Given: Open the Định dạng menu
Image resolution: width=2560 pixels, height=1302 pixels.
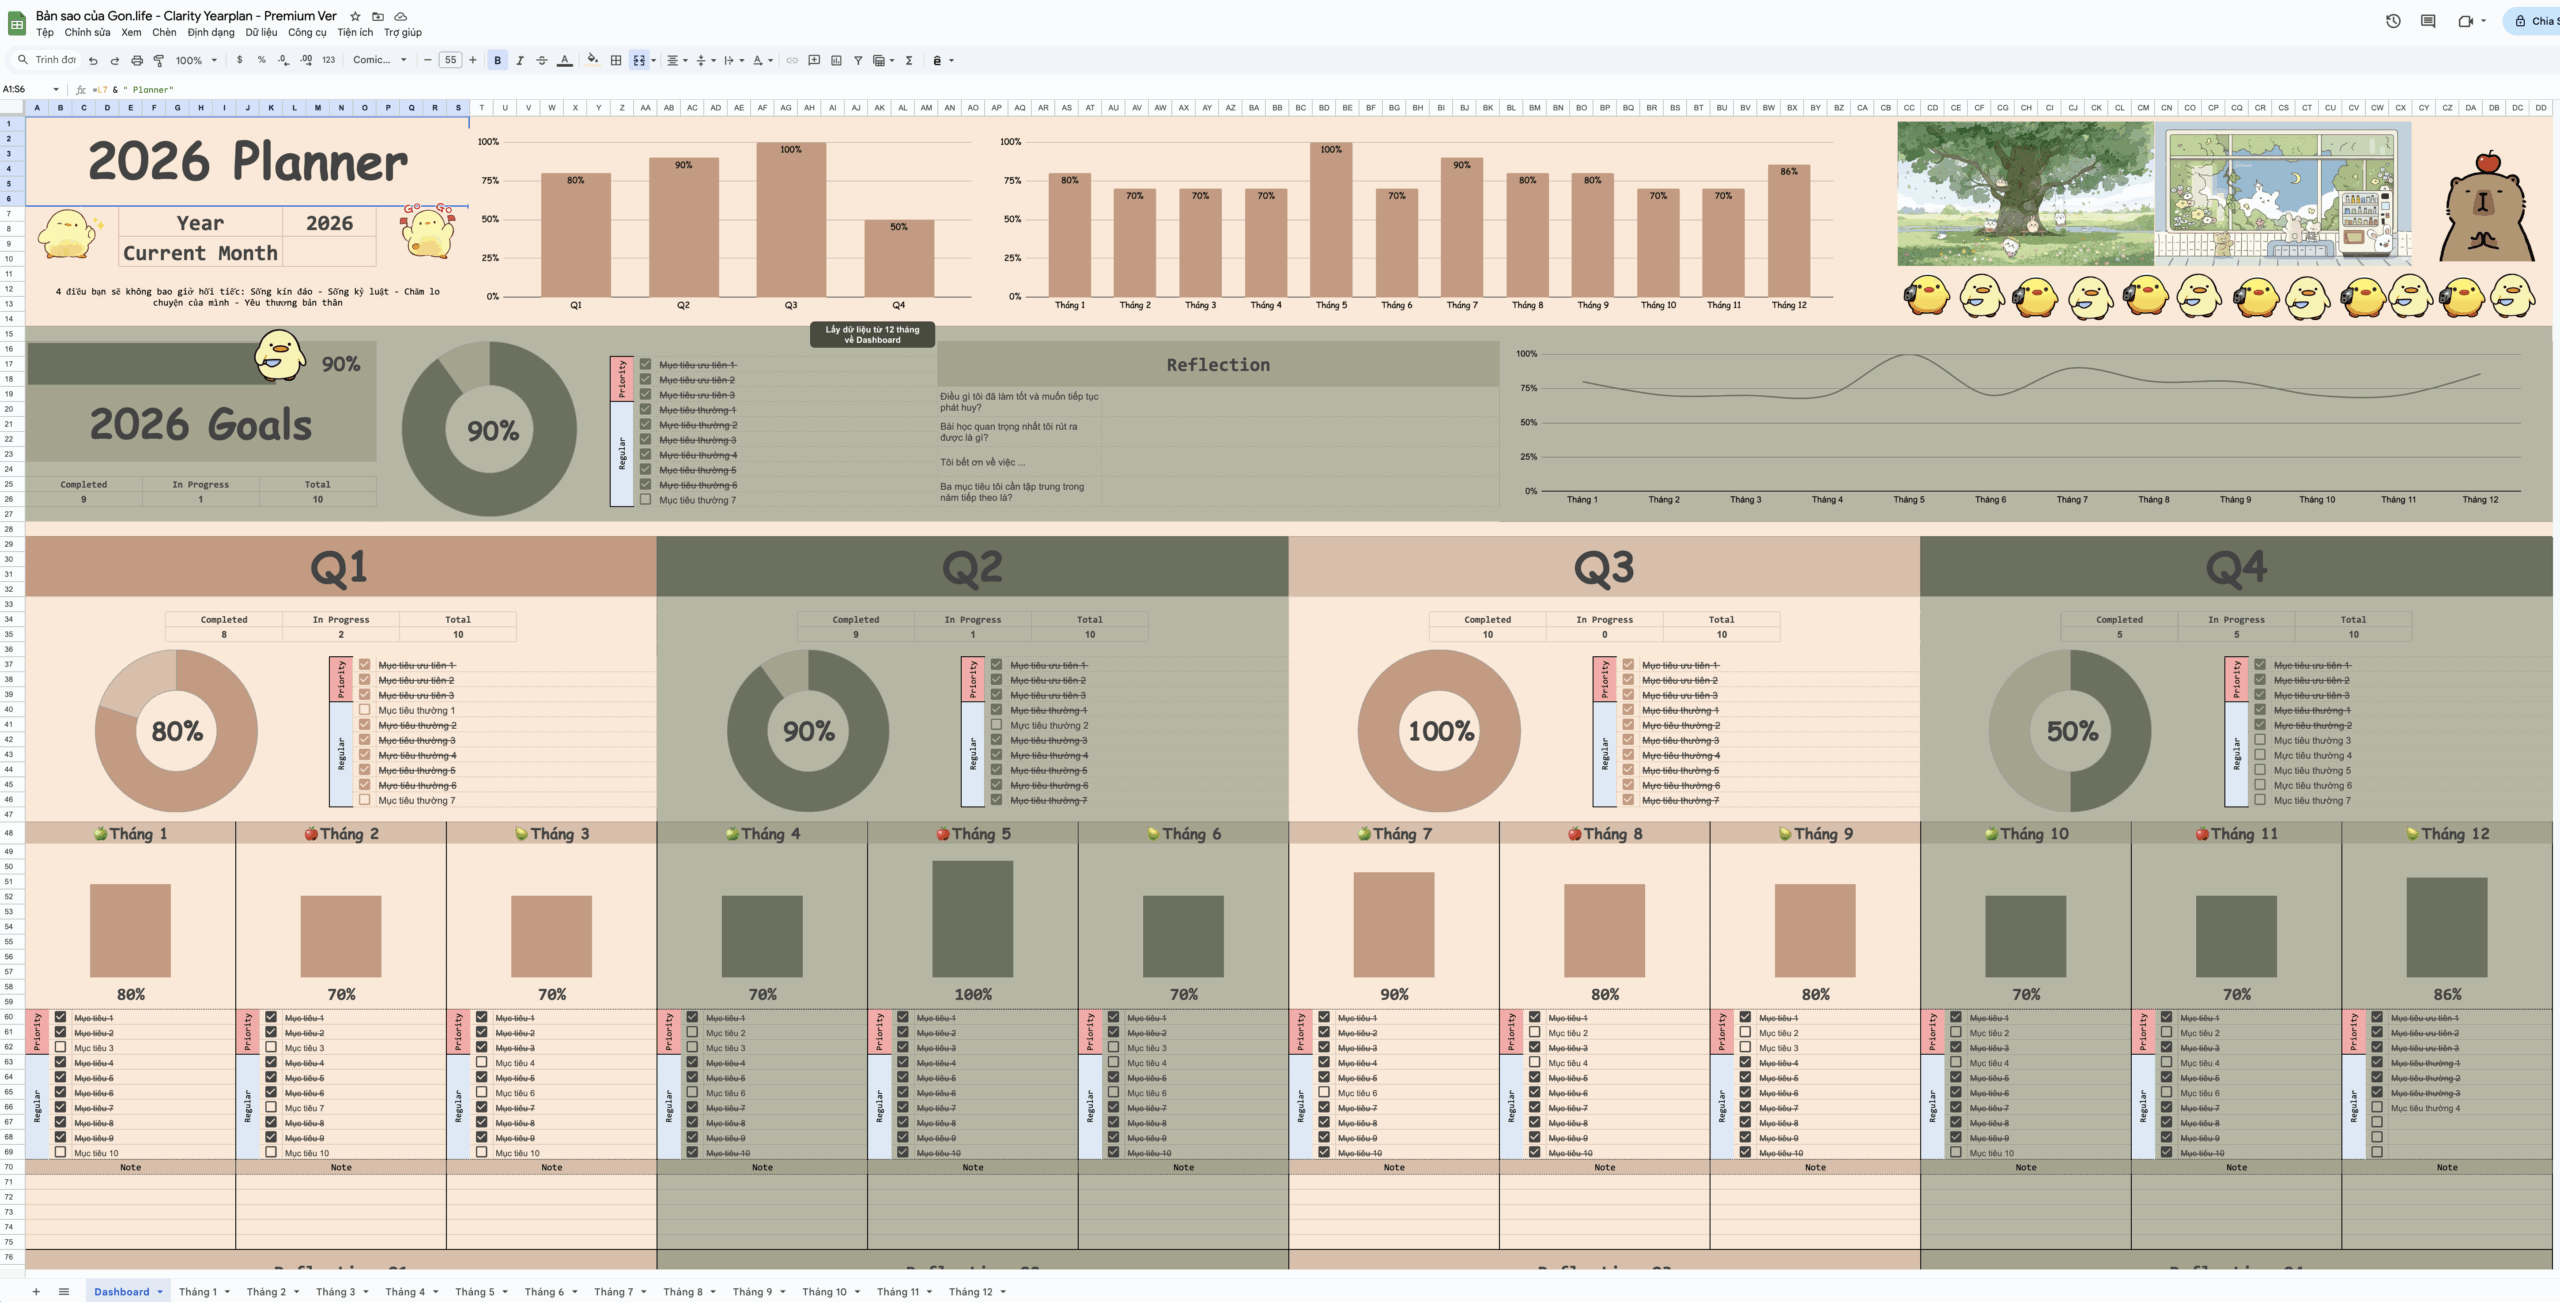Looking at the screenshot, I should click(210, 32).
